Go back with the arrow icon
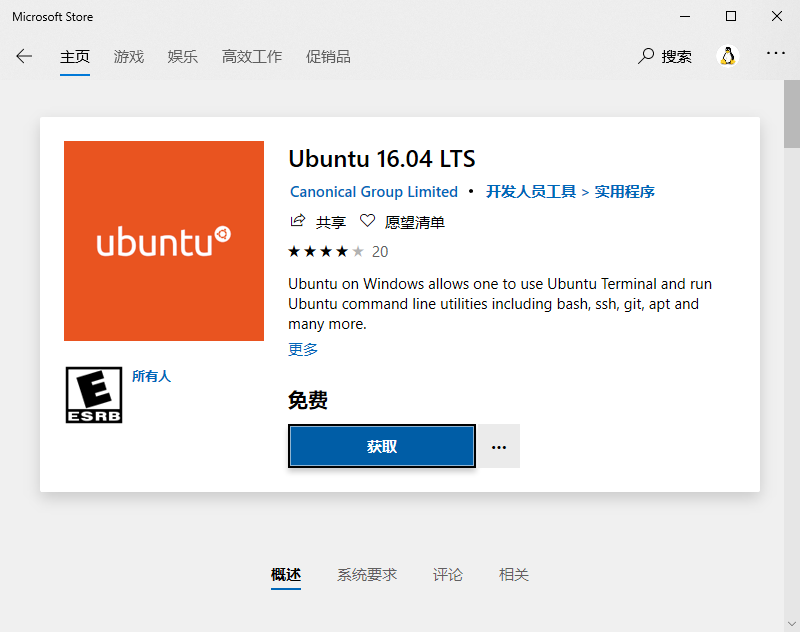The height and width of the screenshot is (632, 800). 24,56
